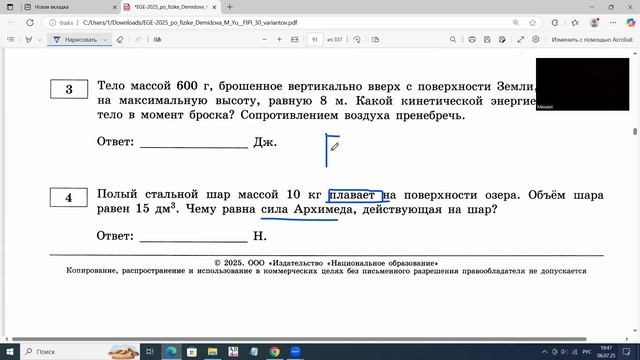640x360 pixels.
Task: Go back to previous page
Action: [12, 22]
